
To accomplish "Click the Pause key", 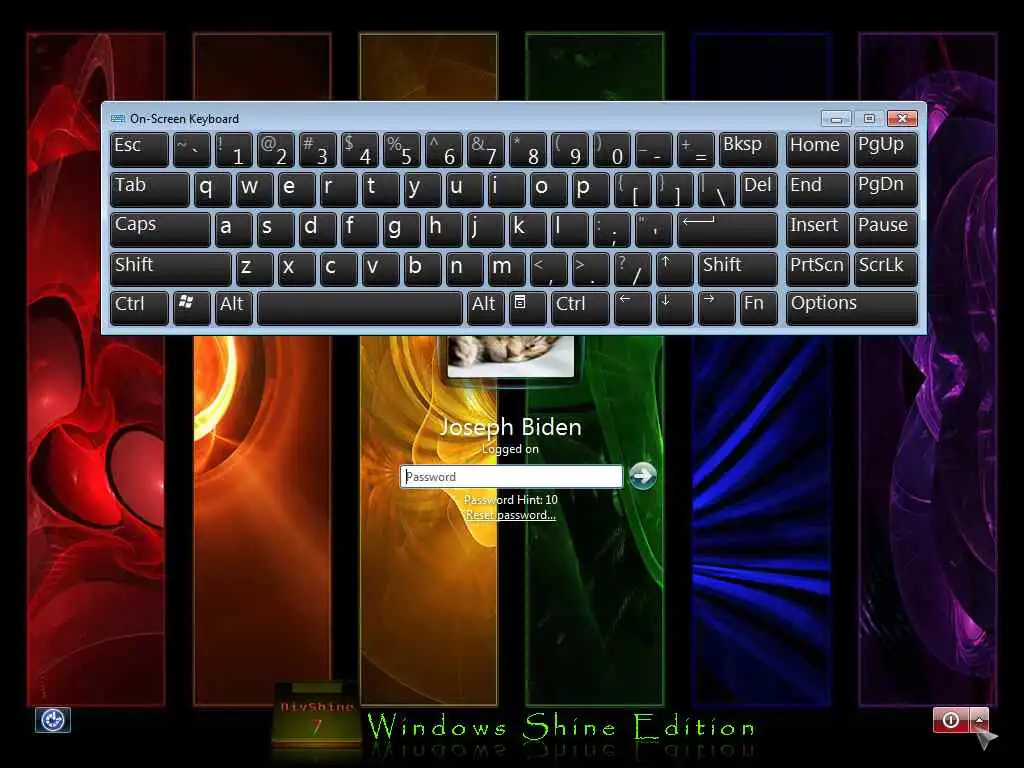I will click(886, 229).
